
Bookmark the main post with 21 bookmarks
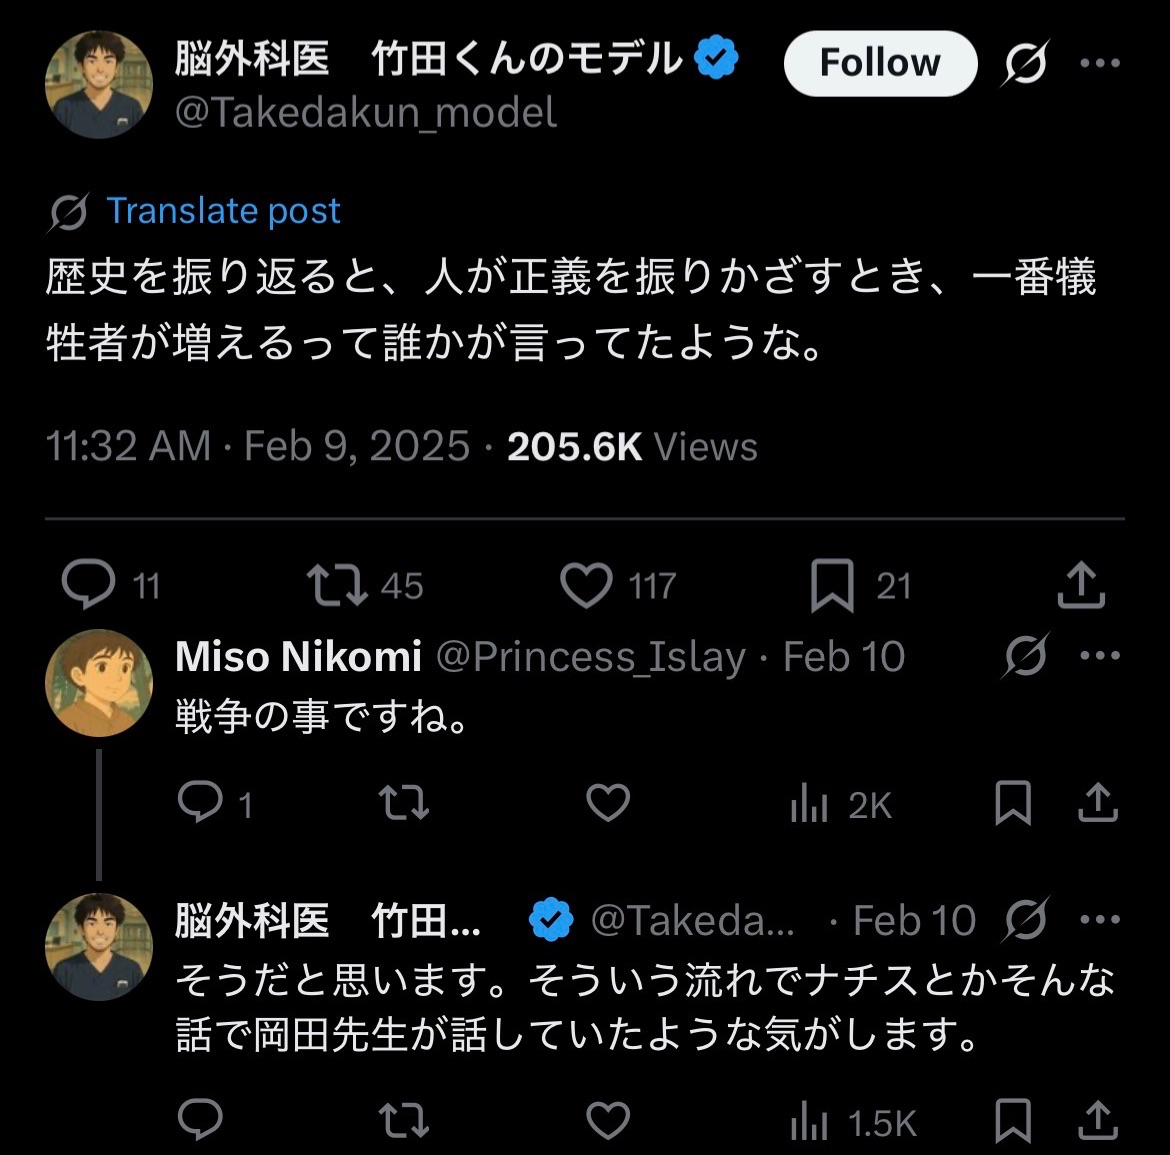coord(832,585)
